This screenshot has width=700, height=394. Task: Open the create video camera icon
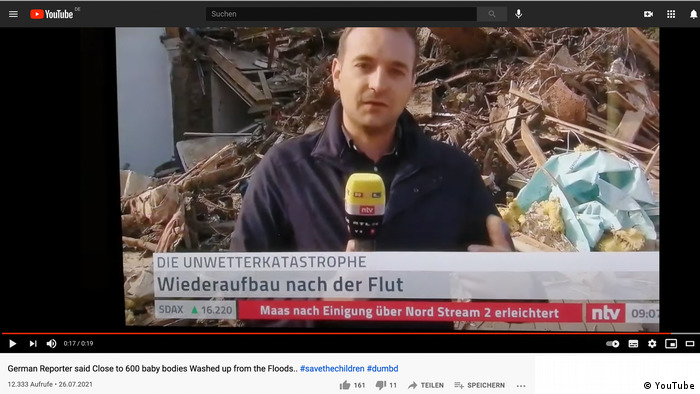(x=648, y=14)
